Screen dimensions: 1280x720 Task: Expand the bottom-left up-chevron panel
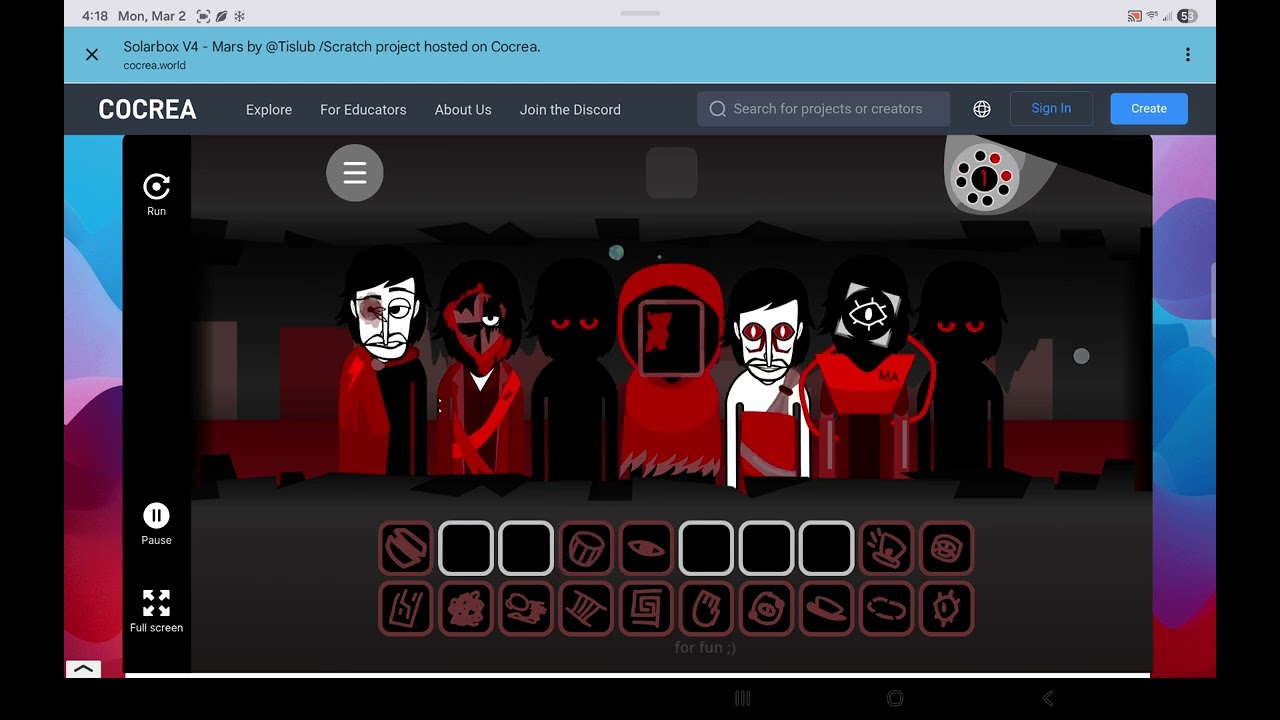(83, 669)
